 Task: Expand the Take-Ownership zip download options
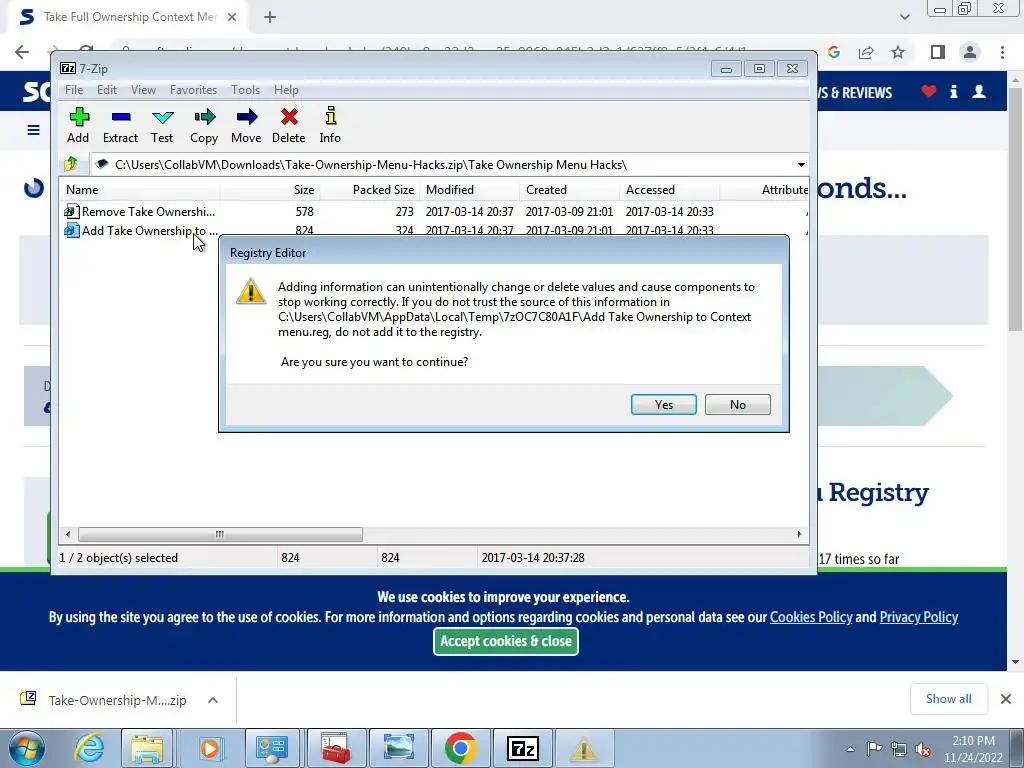213,700
